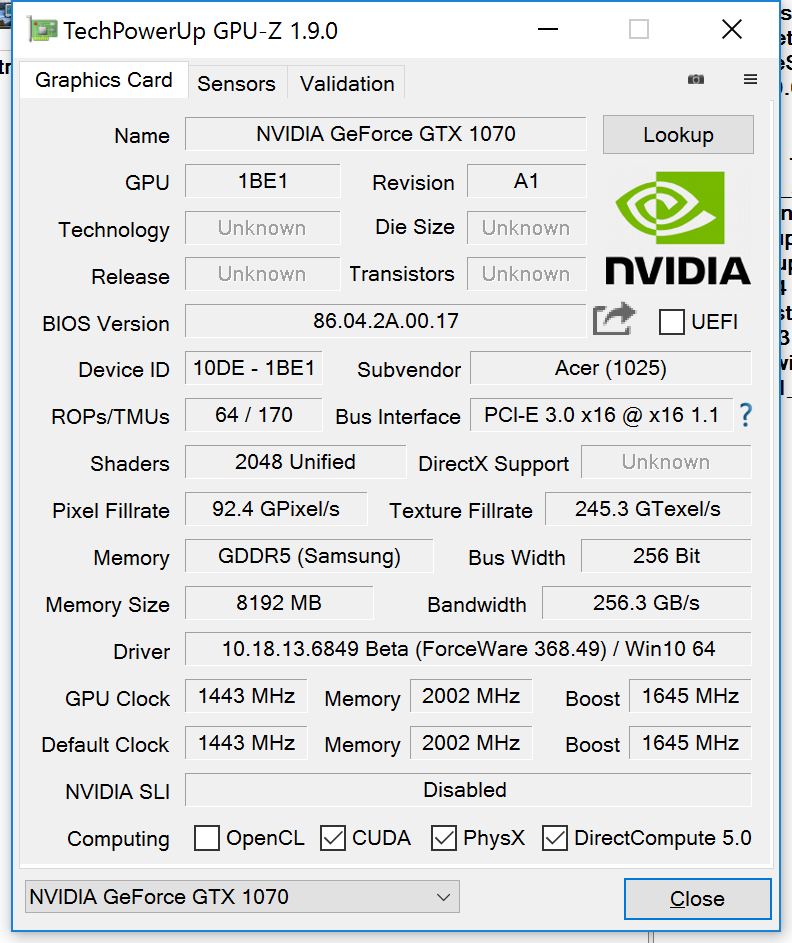Click the Lookup button

click(678, 135)
